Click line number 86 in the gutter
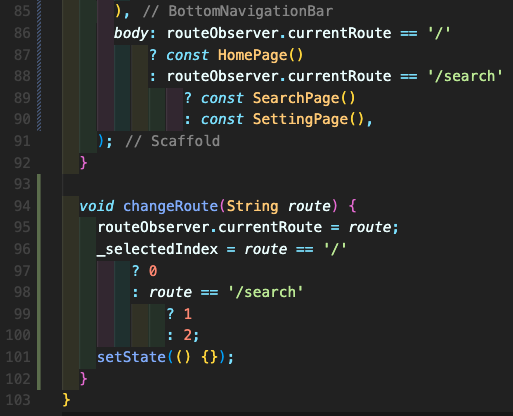 tap(22, 33)
